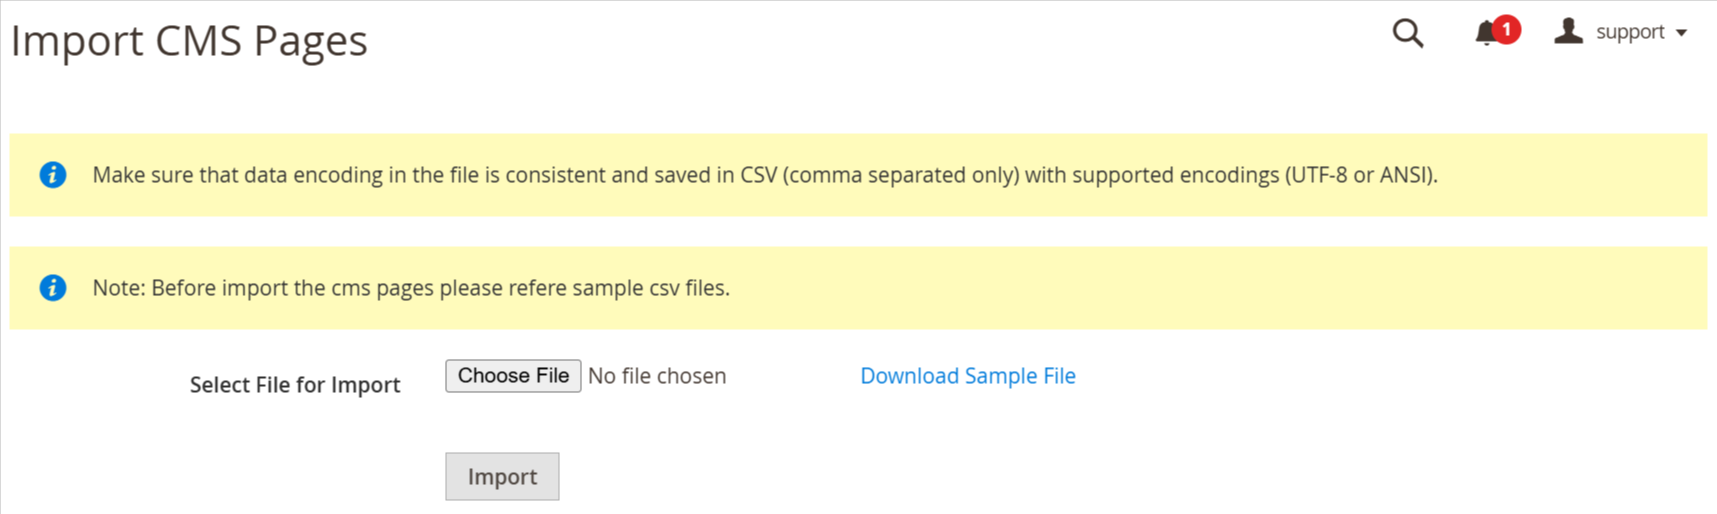Click the user avatar icon beside support

[x=1568, y=31]
